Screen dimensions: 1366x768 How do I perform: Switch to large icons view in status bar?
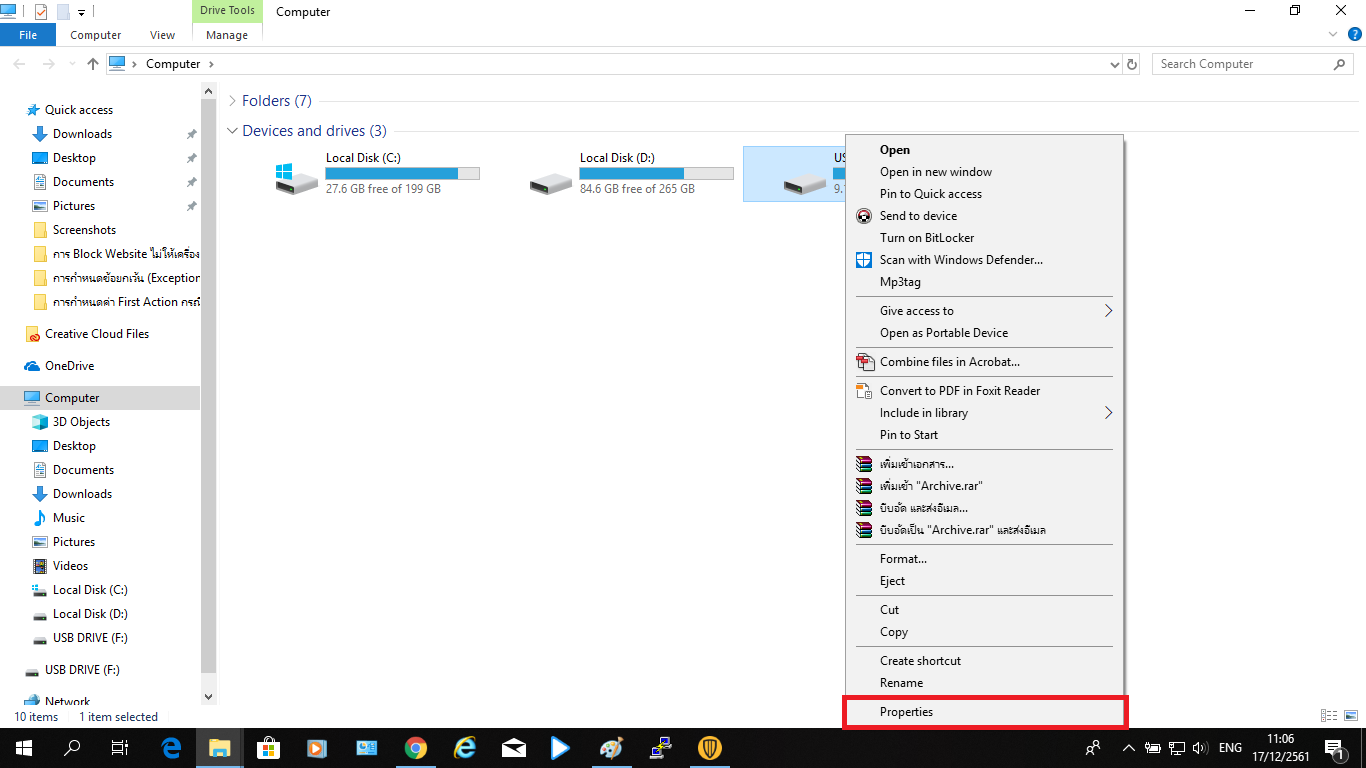pos(1351,716)
